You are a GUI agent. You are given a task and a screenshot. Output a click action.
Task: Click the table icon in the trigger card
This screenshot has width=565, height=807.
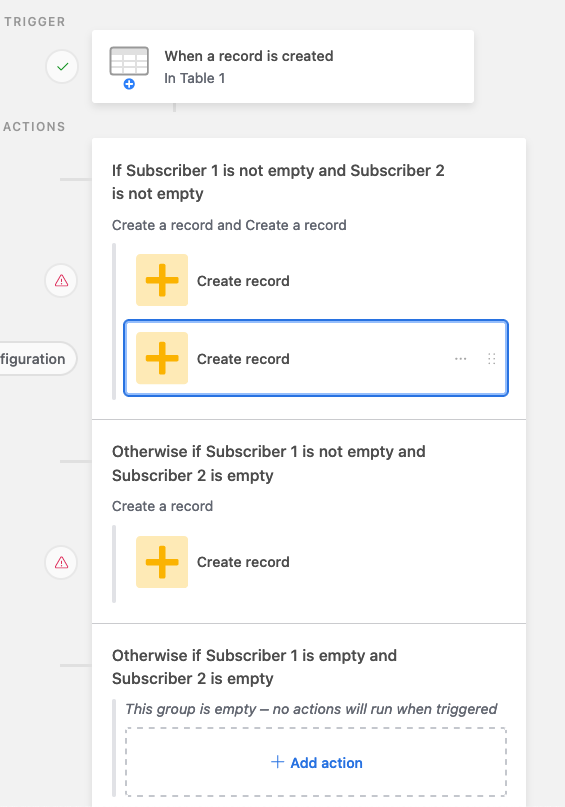point(129,61)
